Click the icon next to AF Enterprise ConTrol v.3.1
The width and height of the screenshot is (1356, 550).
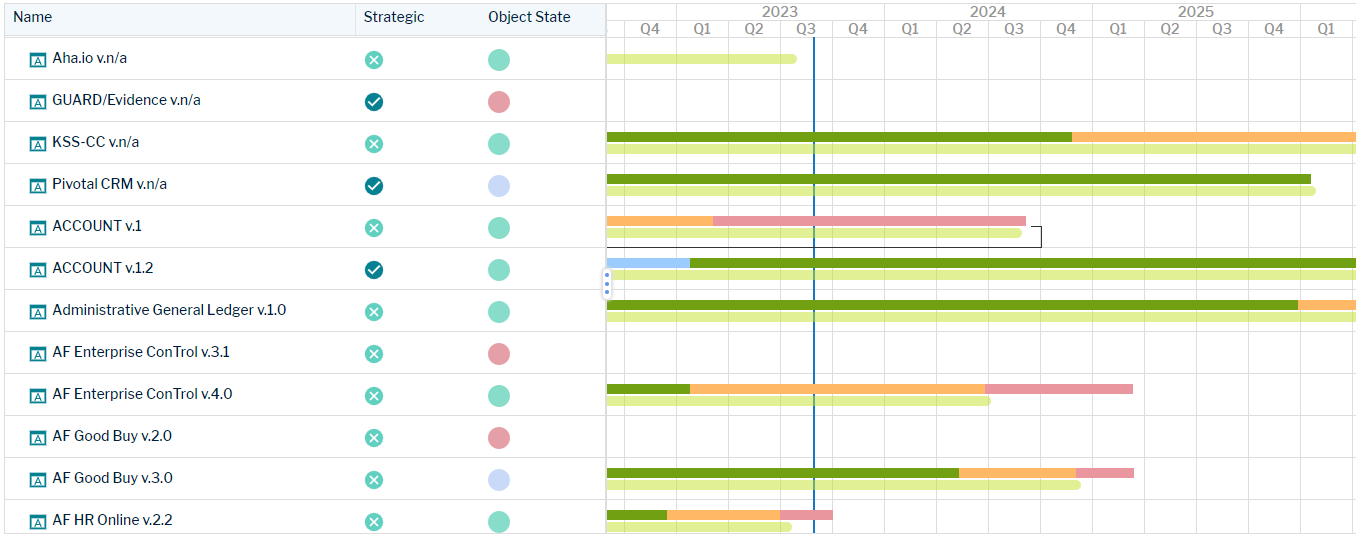tap(38, 354)
